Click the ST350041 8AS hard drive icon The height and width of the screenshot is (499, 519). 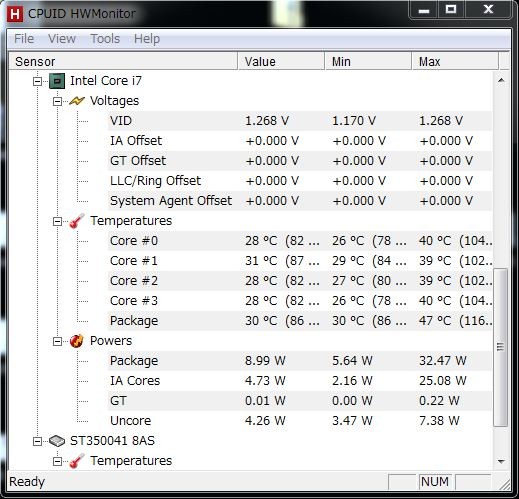pyautogui.click(x=57, y=441)
